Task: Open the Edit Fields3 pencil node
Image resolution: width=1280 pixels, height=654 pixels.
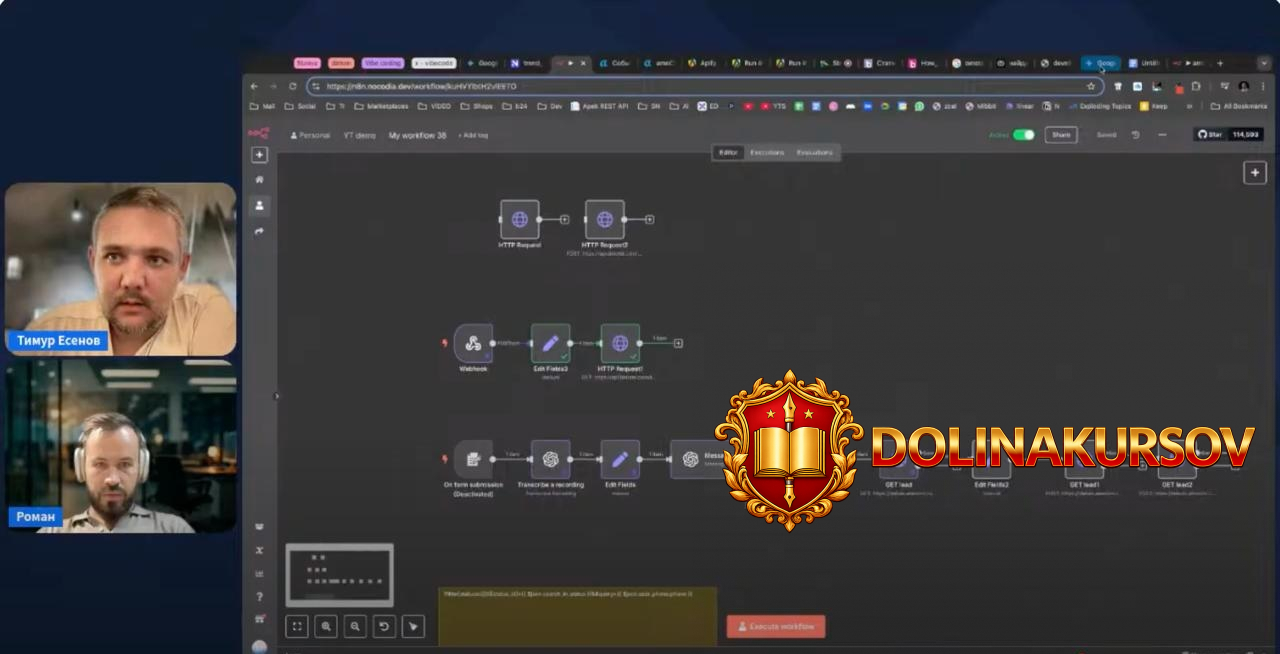Action: [550, 343]
